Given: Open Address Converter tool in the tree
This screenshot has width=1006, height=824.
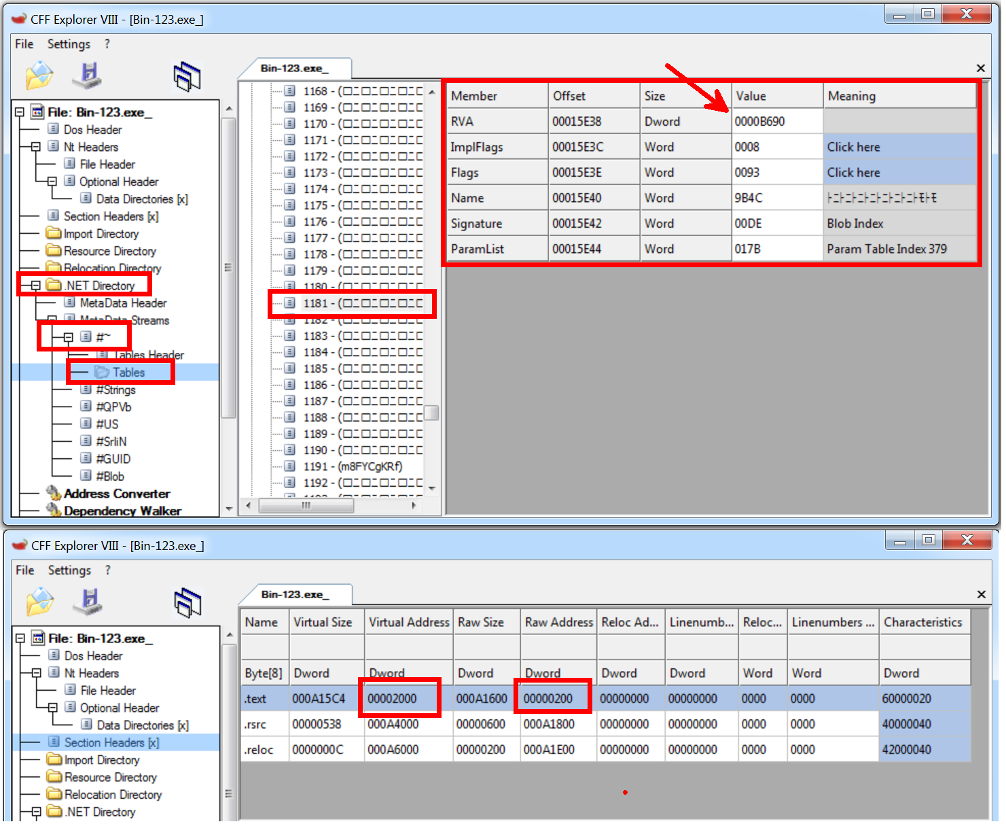Looking at the screenshot, I should coord(116,494).
